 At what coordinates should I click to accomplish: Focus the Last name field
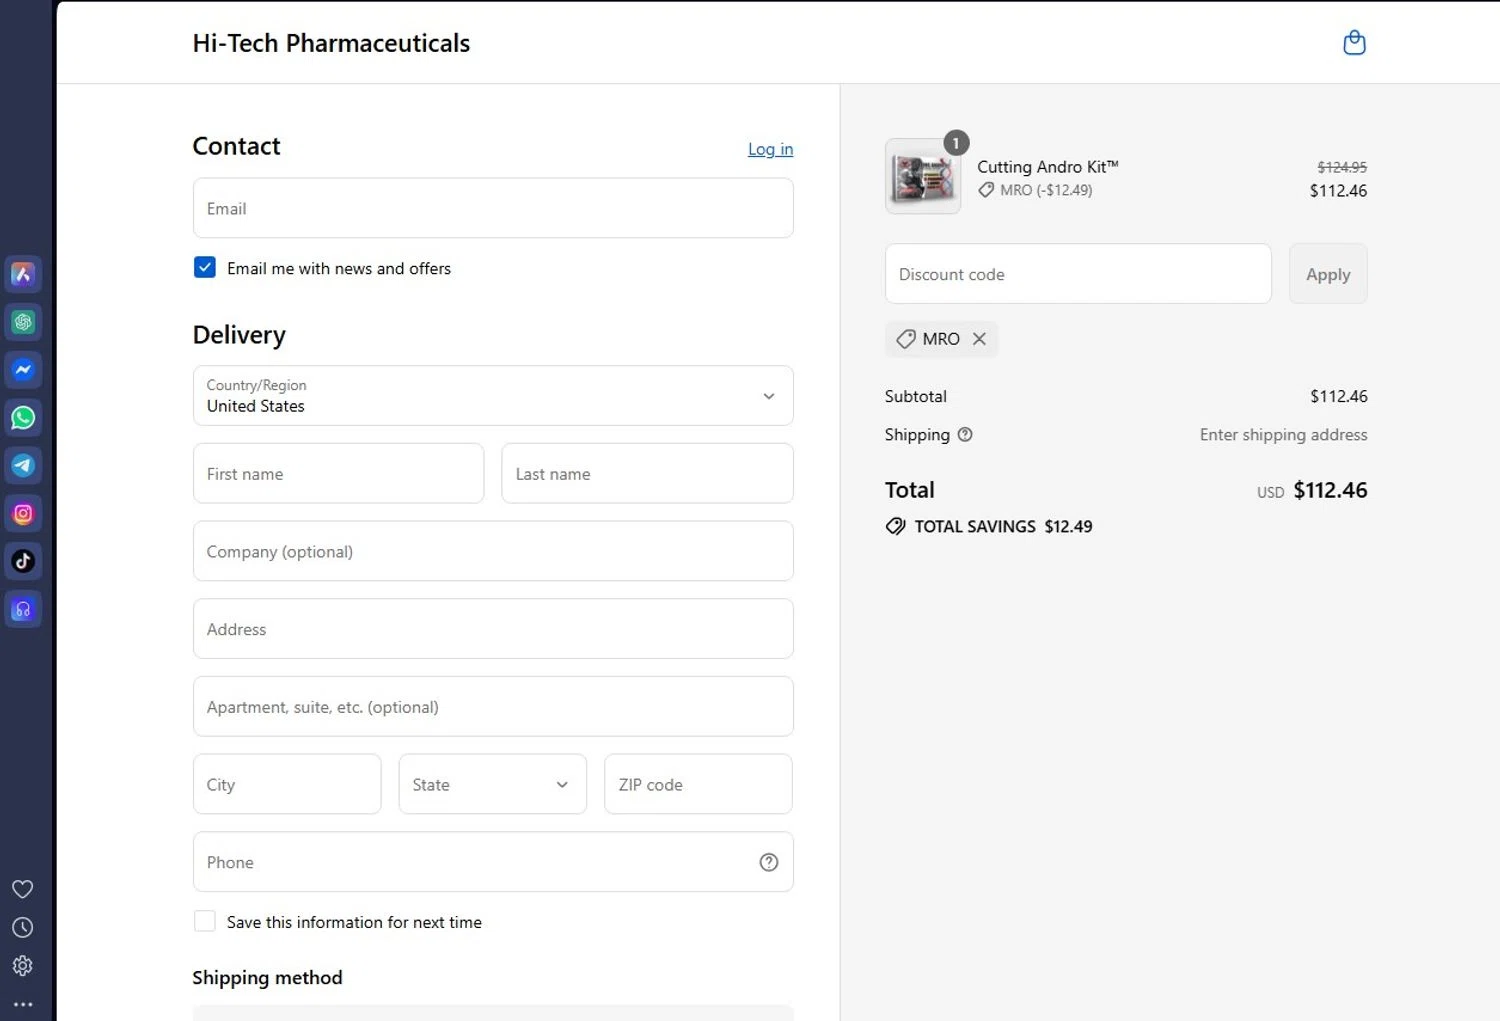pos(647,474)
